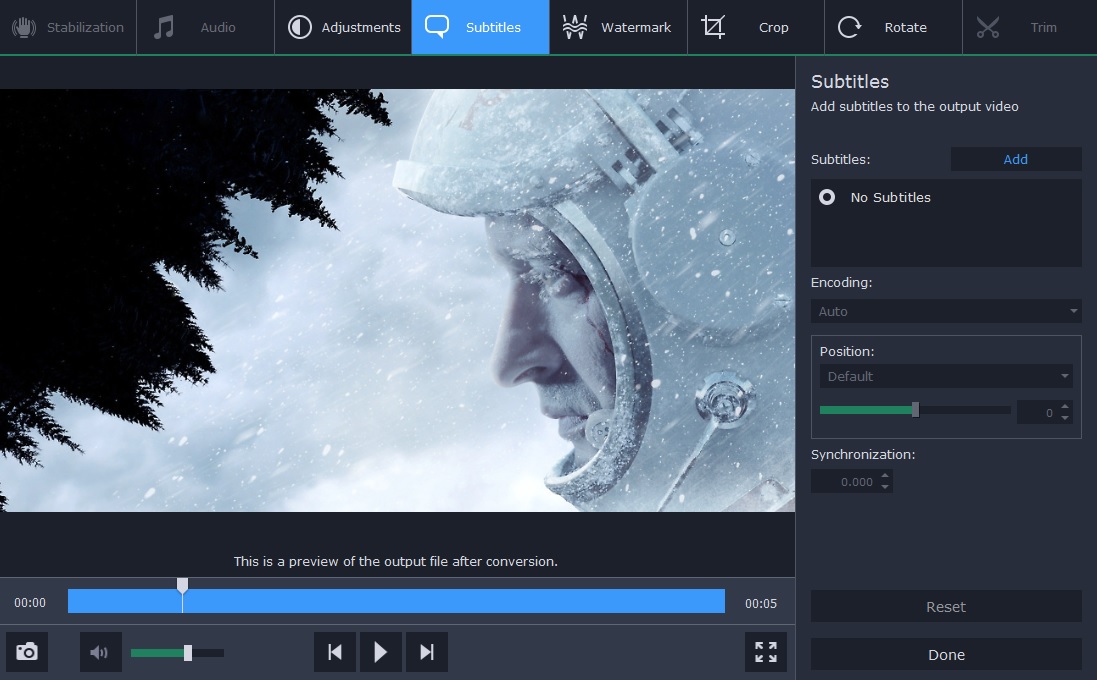Decrease the Synchronization value with down arrow
This screenshot has width=1097, height=680.
click(x=884, y=487)
